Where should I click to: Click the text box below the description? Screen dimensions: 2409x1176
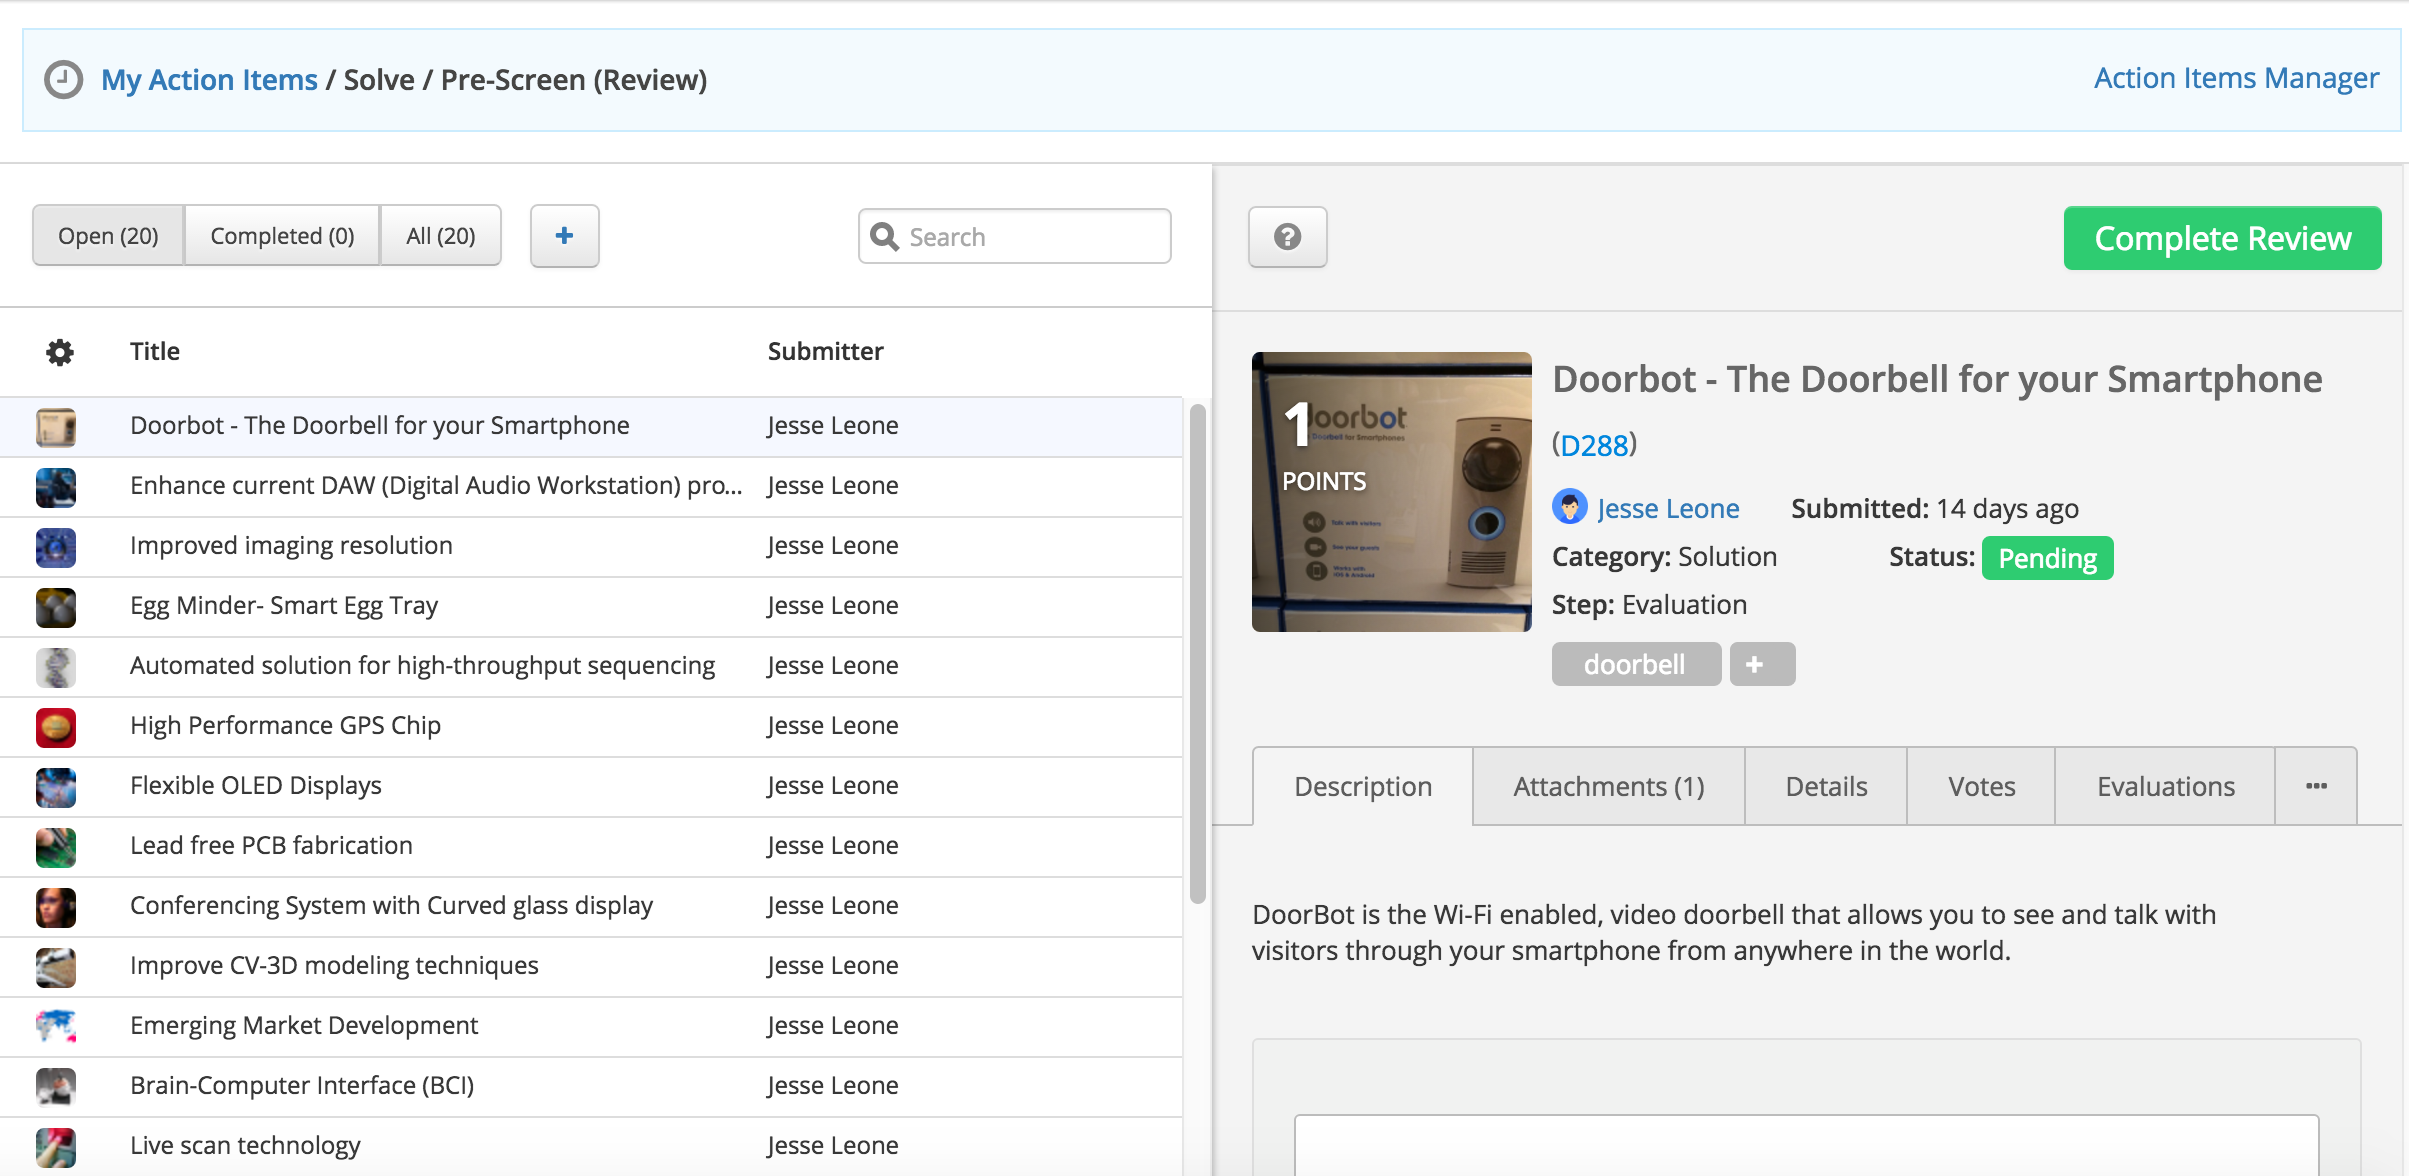click(1806, 1145)
